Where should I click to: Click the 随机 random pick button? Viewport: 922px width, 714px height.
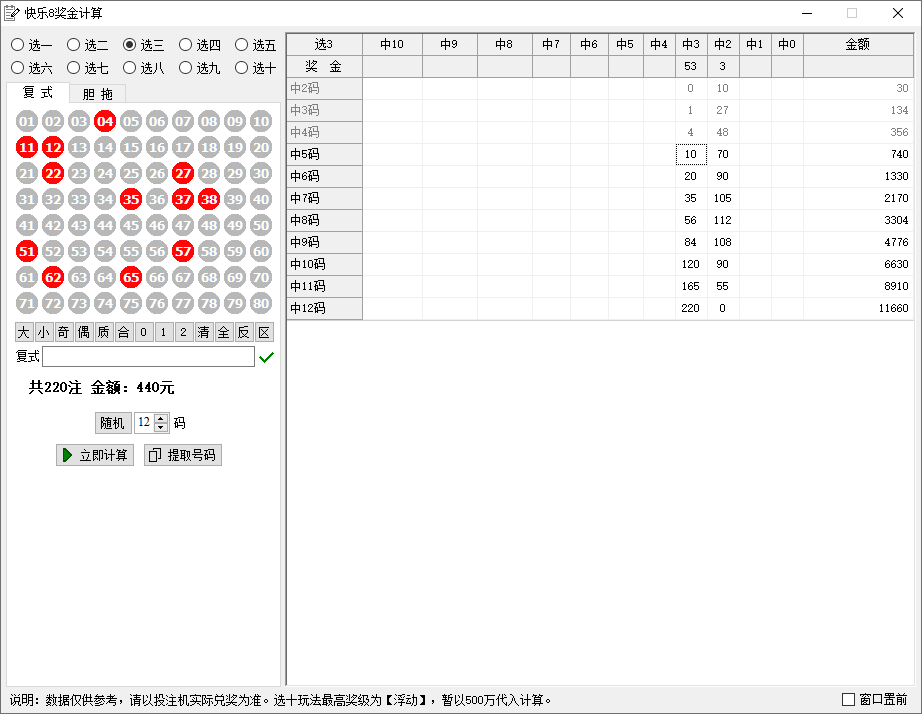pyautogui.click(x=112, y=423)
